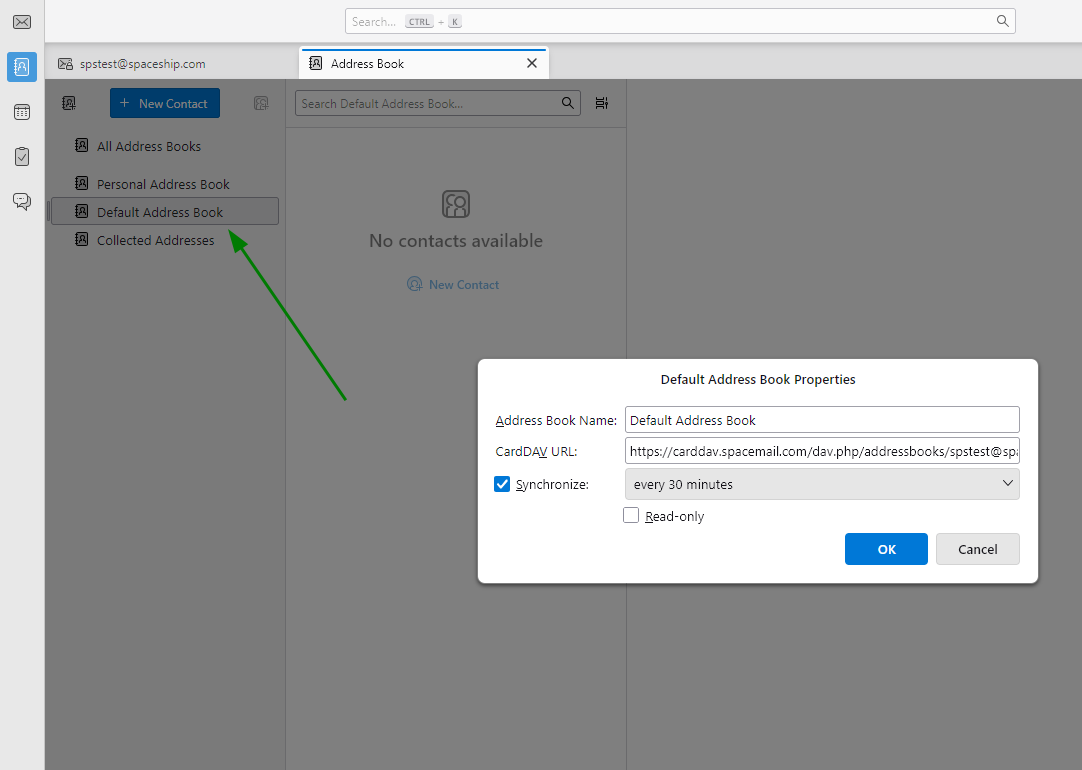Open the Tasks space icon
The image size is (1082, 770).
(x=21, y=156)
